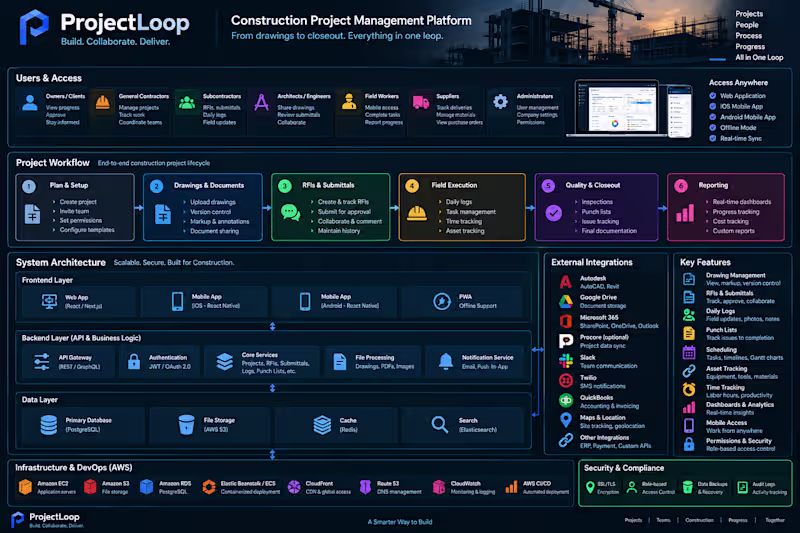This screenshot has height=533, width=800.
Task: Click the Construction link in the footer
Action: (x=699, y=520)
